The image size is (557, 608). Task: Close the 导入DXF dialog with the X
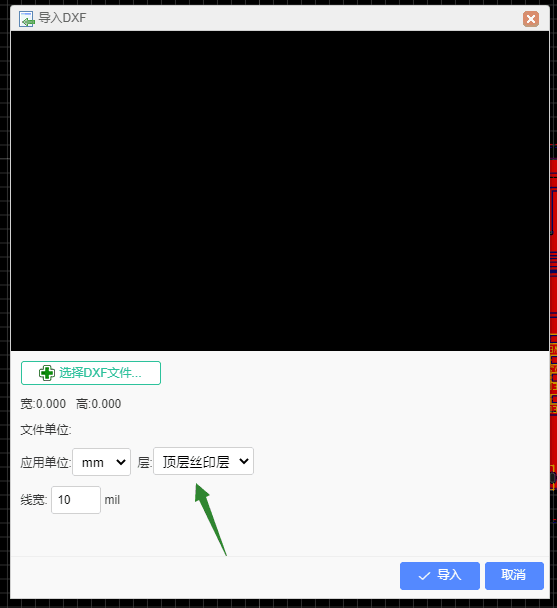pos(531,19)
